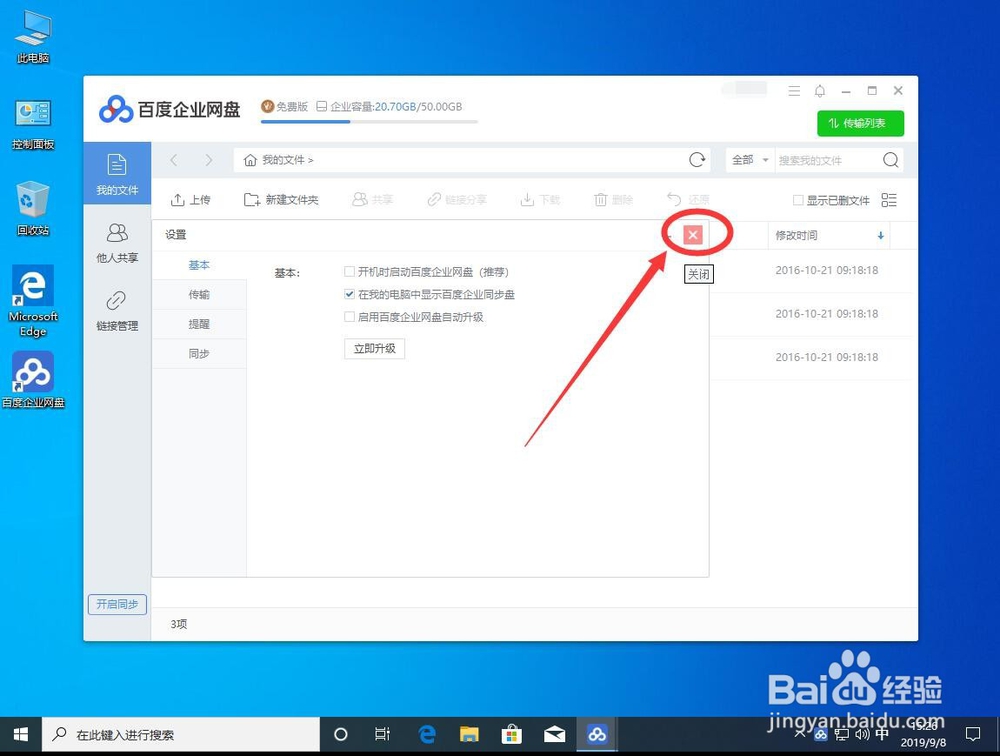Open the 链接管理 sidebar section
The image size is (1000, 756).
(x=117, y=311)
